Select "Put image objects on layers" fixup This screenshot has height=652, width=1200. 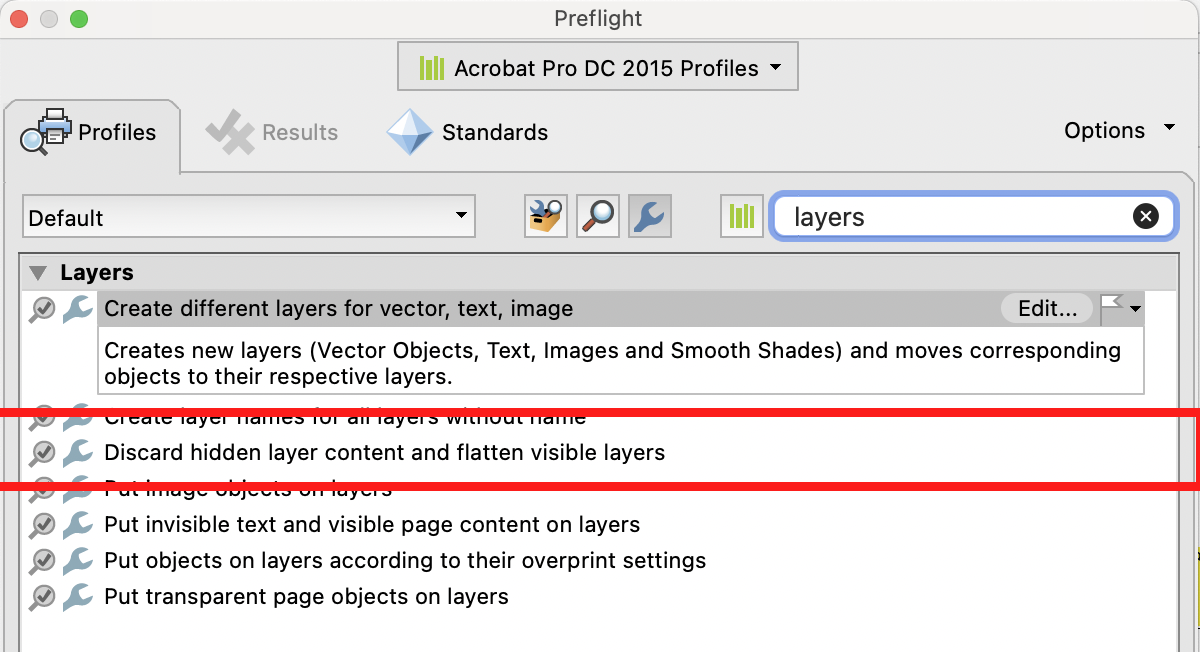[248, 488]
